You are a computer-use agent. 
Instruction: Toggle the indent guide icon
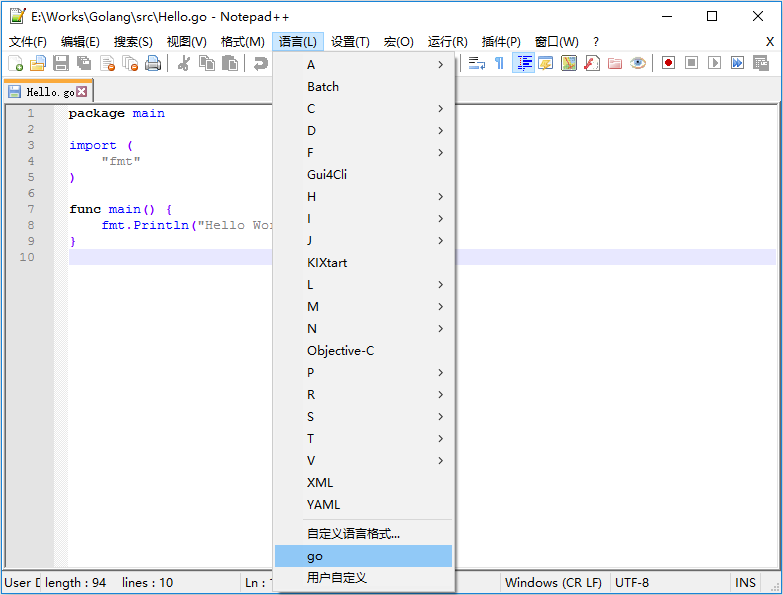(x=523, y=63)
